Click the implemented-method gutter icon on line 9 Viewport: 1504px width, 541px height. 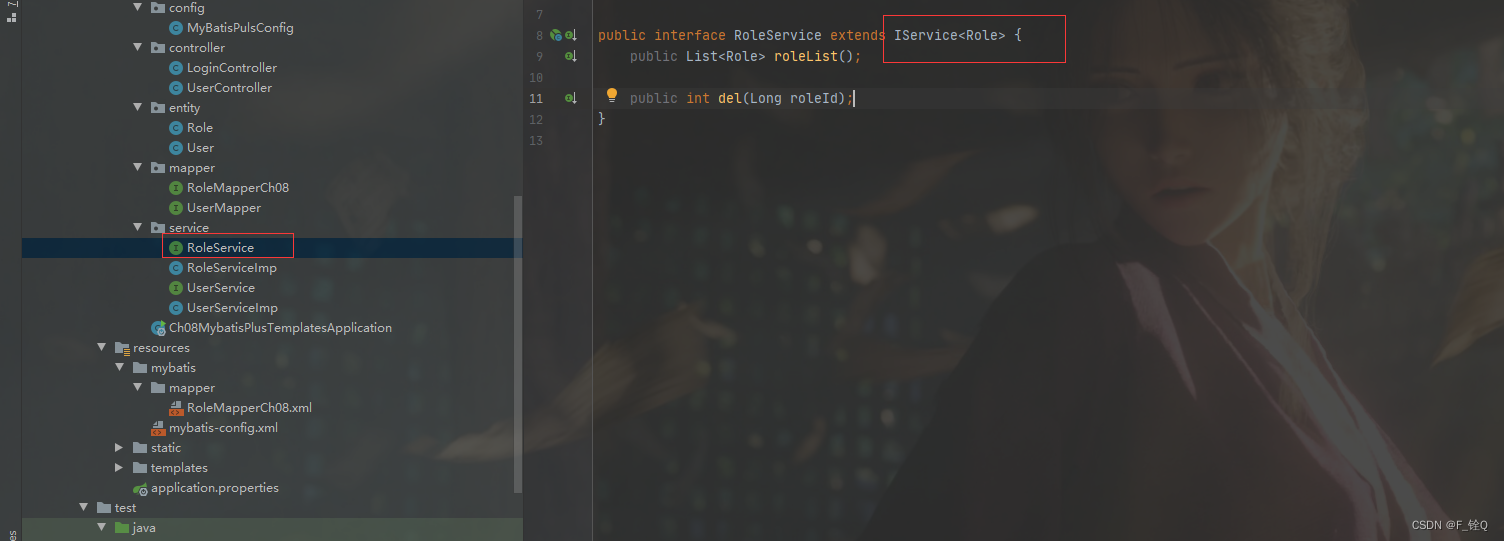click(571, 56)
